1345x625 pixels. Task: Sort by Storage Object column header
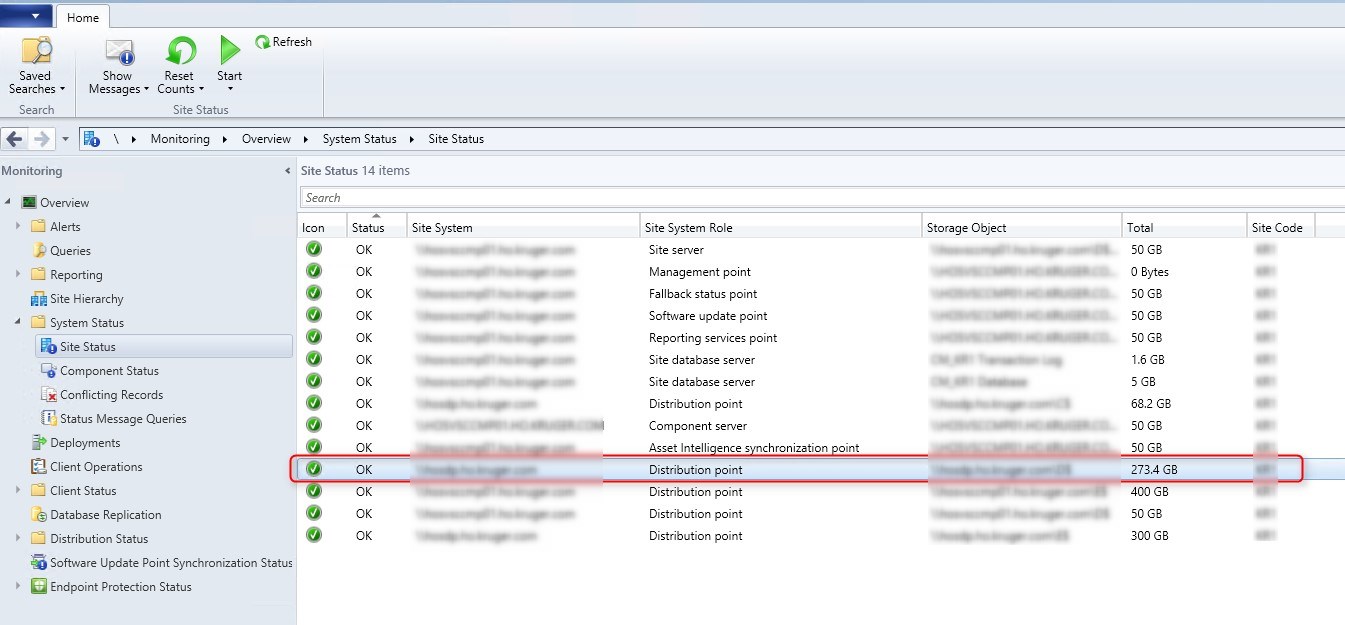click(x=1022, y=228)
